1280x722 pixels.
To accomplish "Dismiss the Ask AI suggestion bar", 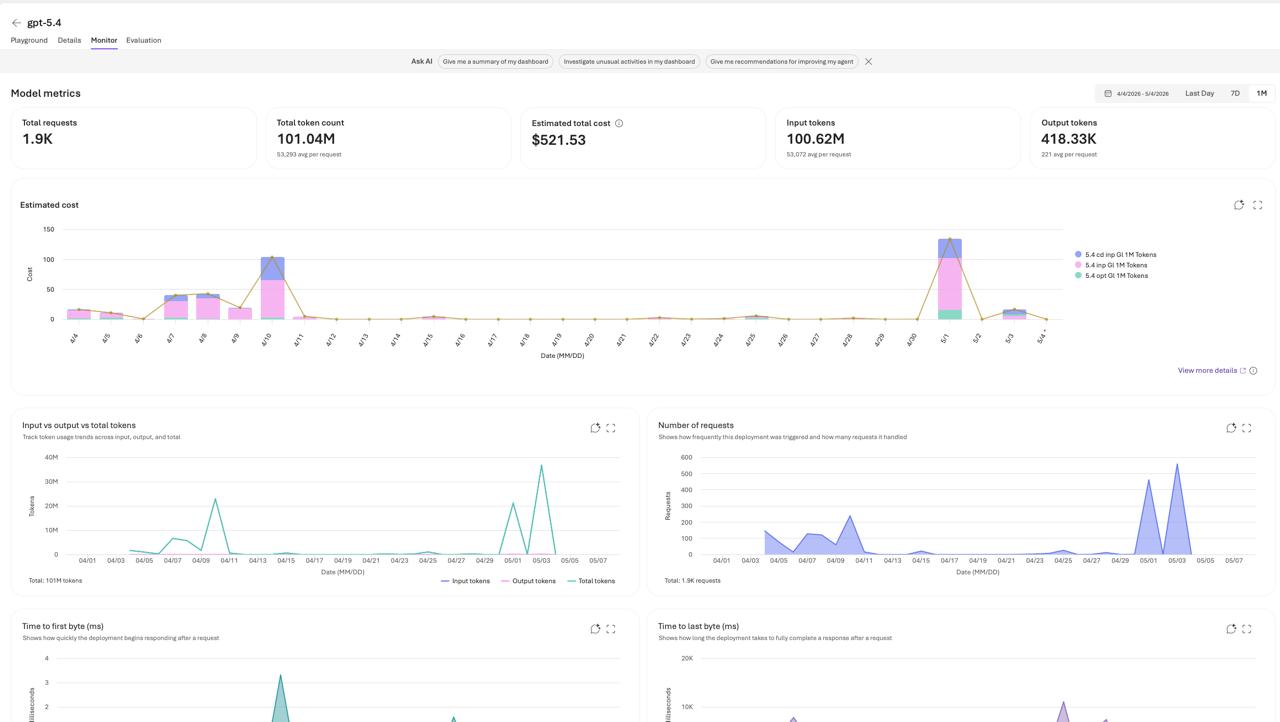I will coord(868,62).
